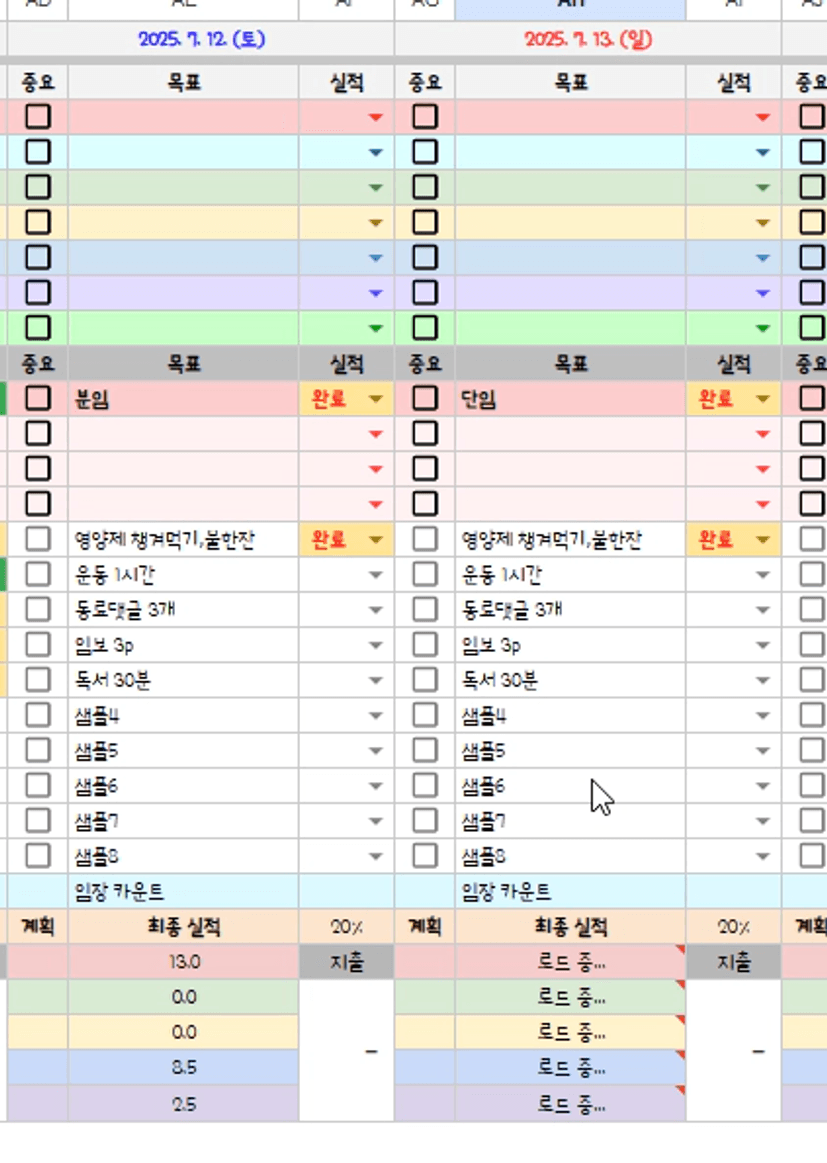
Task: Open the 샘플7 실적 dropdown in 7. 13.
Action: 762,822
